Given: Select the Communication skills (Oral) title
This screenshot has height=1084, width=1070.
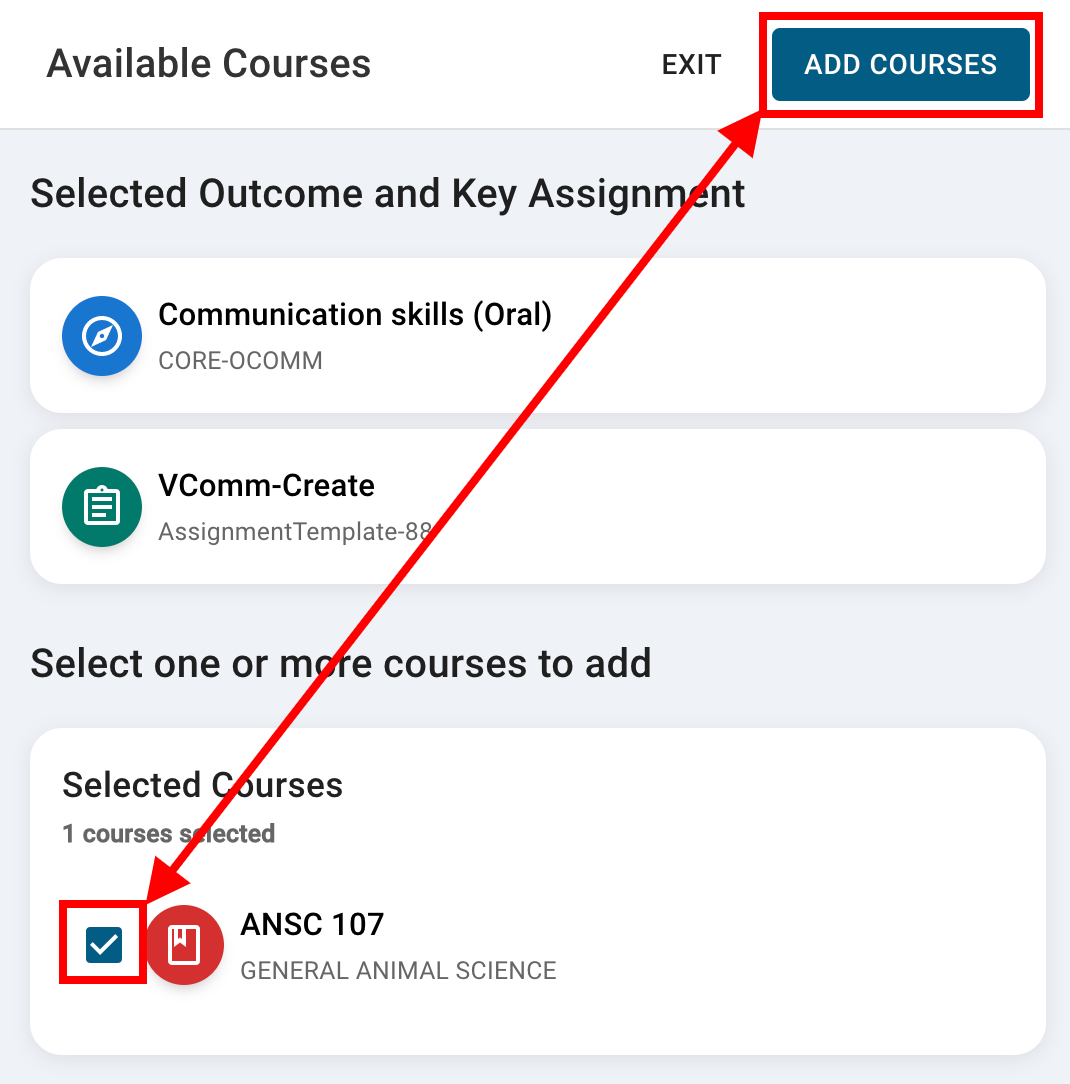Looking at the screenshot, I should [x=355, y=315].
